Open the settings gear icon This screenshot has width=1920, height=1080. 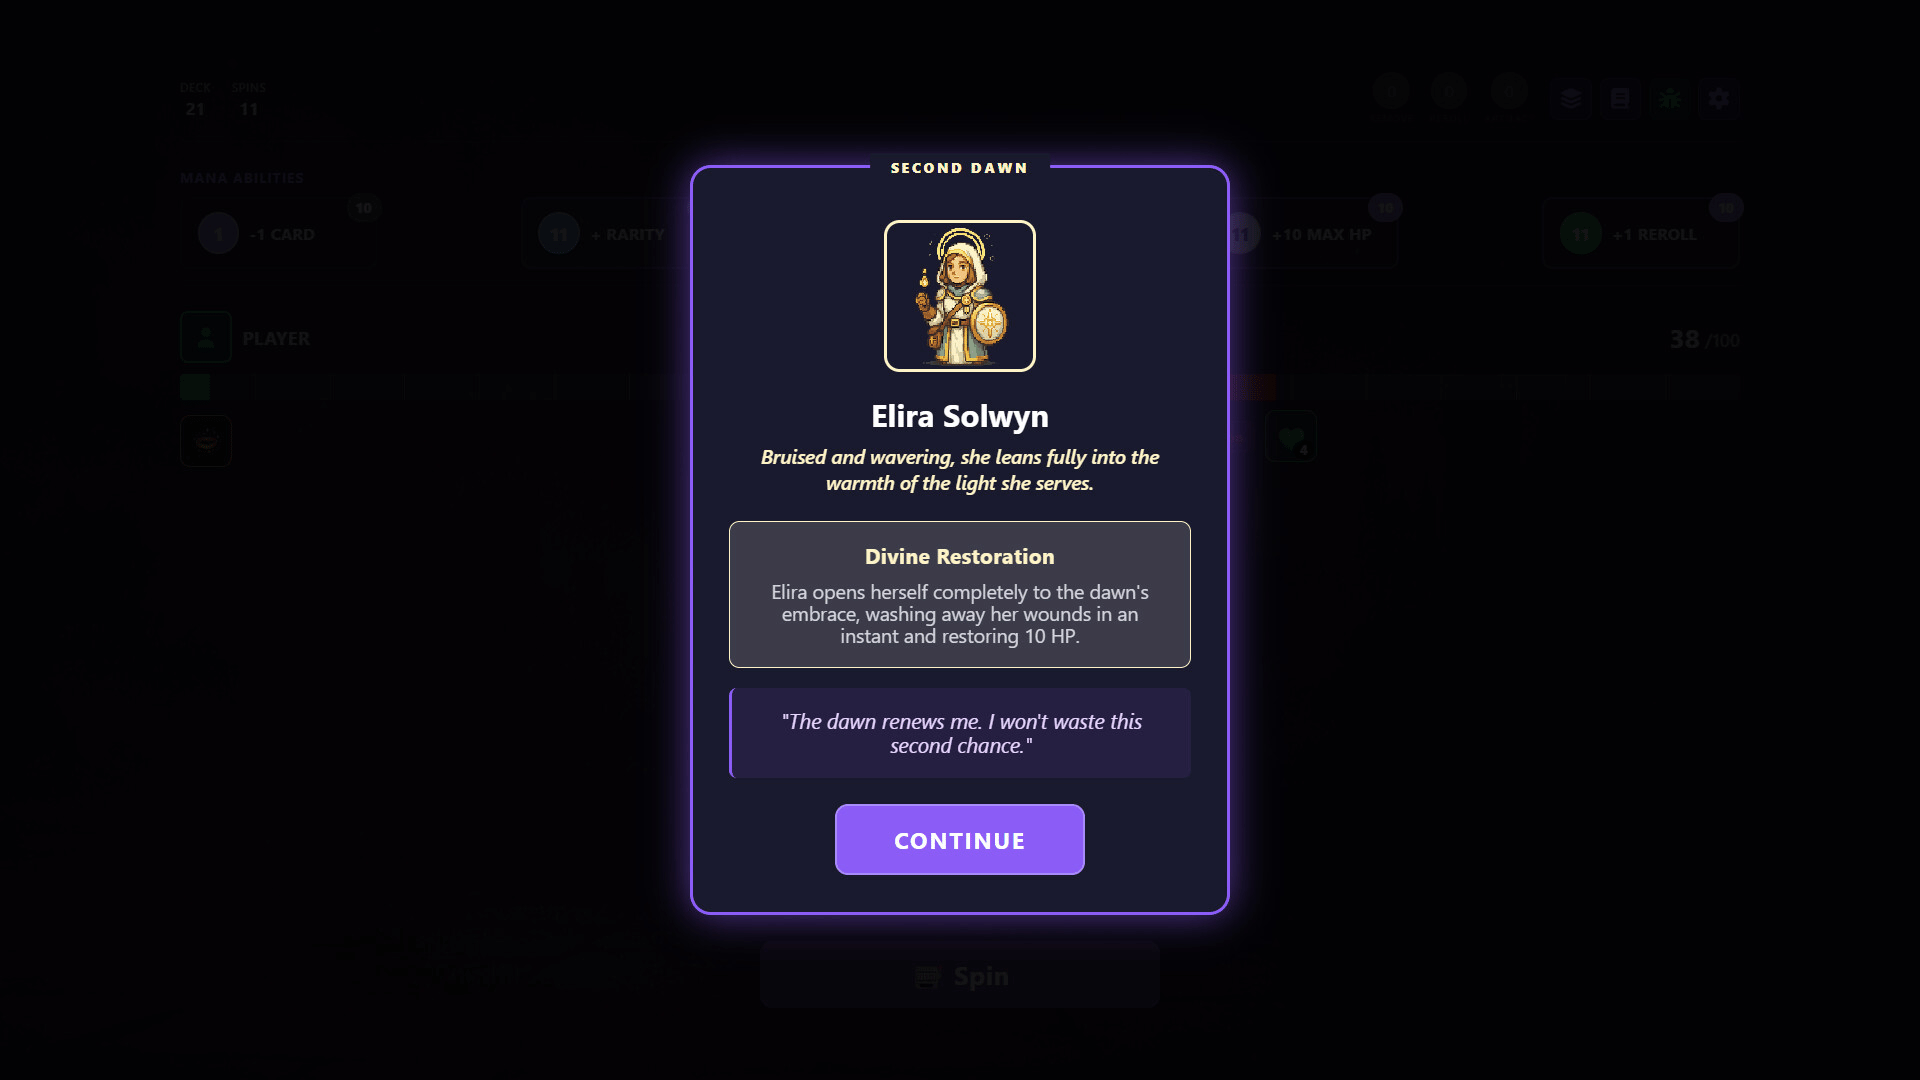1718,98
